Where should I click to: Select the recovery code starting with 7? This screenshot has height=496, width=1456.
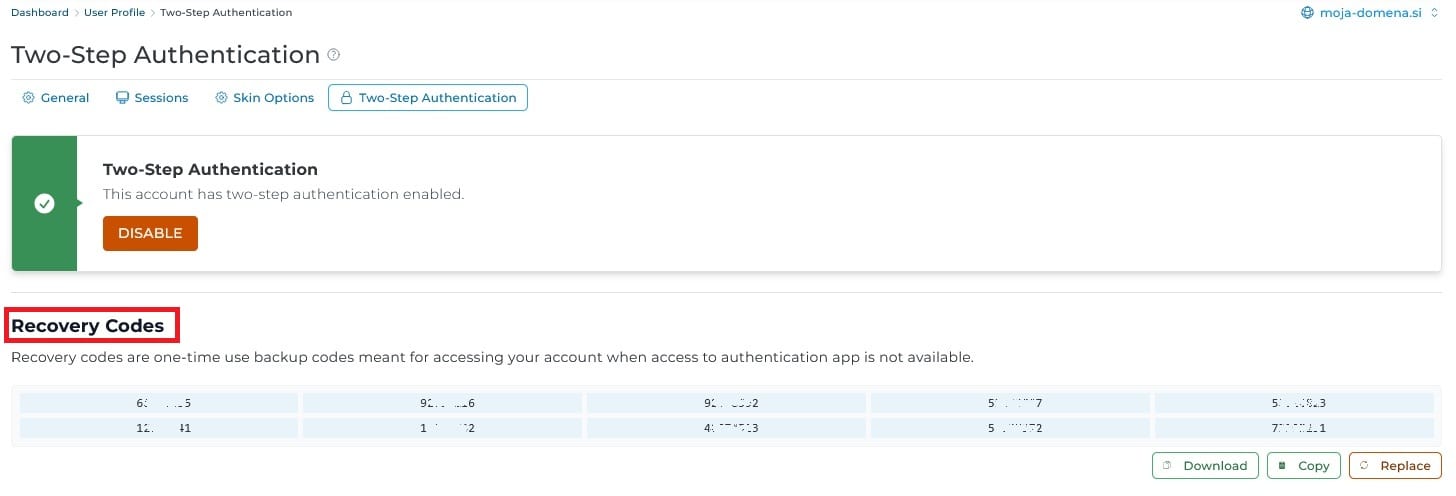tap(1295, 428)
